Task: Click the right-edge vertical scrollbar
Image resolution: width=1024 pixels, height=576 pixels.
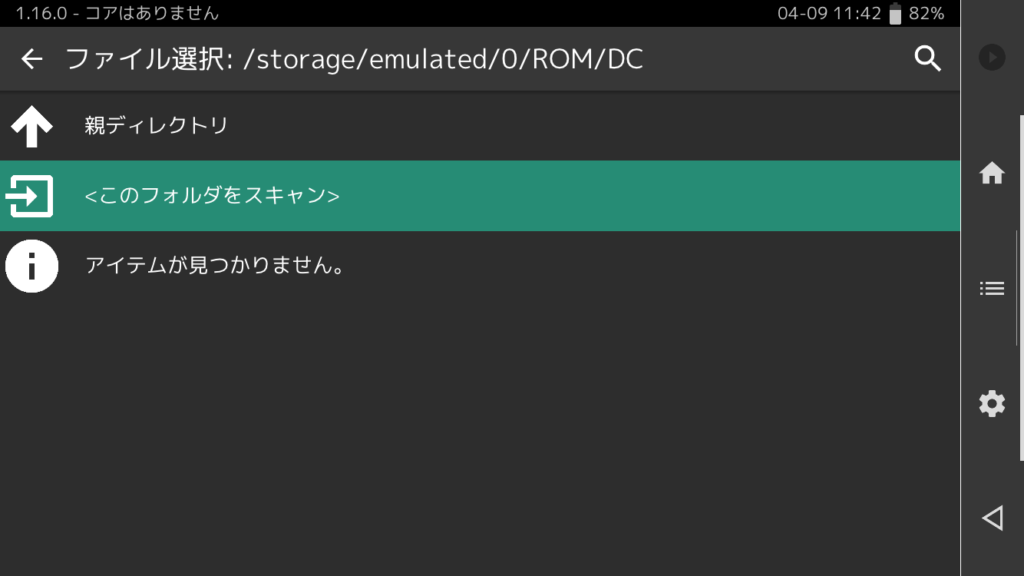Action: [x=1021, y=288]
